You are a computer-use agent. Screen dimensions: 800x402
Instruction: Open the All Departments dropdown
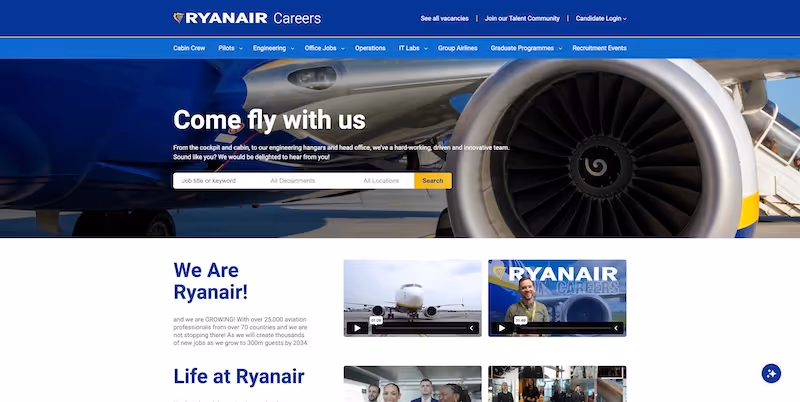(309, 181)
